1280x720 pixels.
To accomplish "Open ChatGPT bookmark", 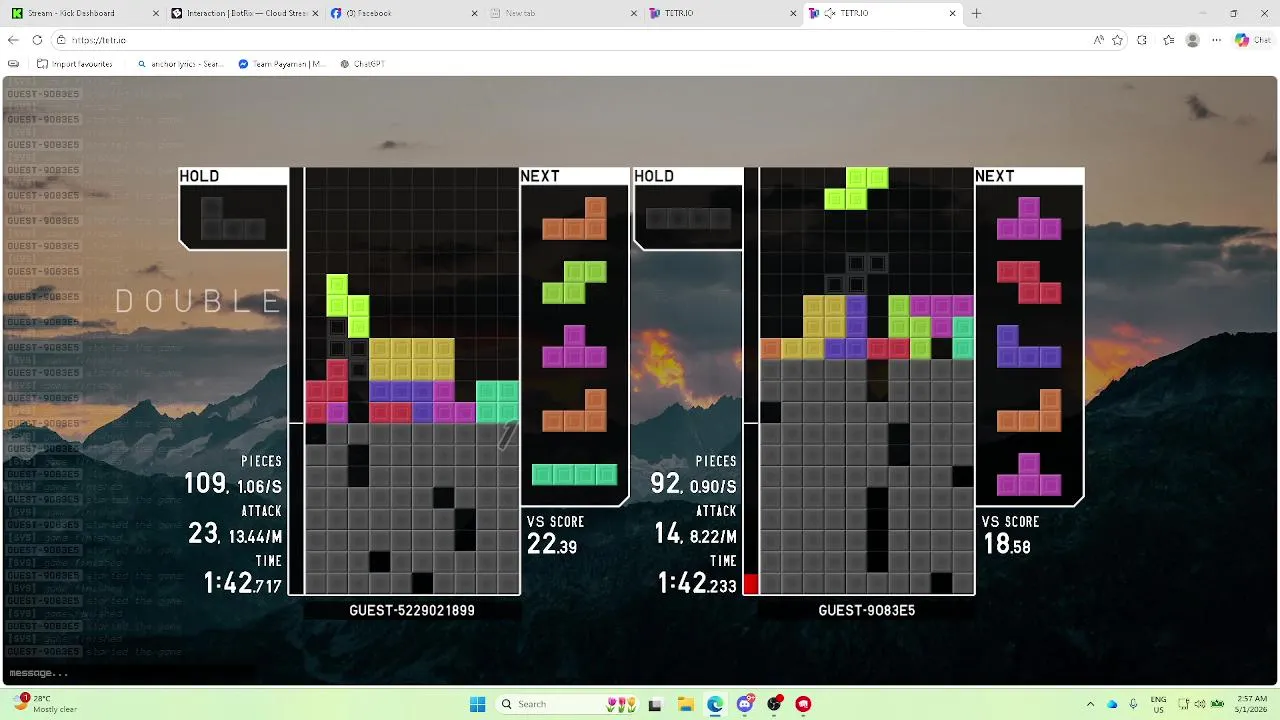I will (x=362, y=63).
